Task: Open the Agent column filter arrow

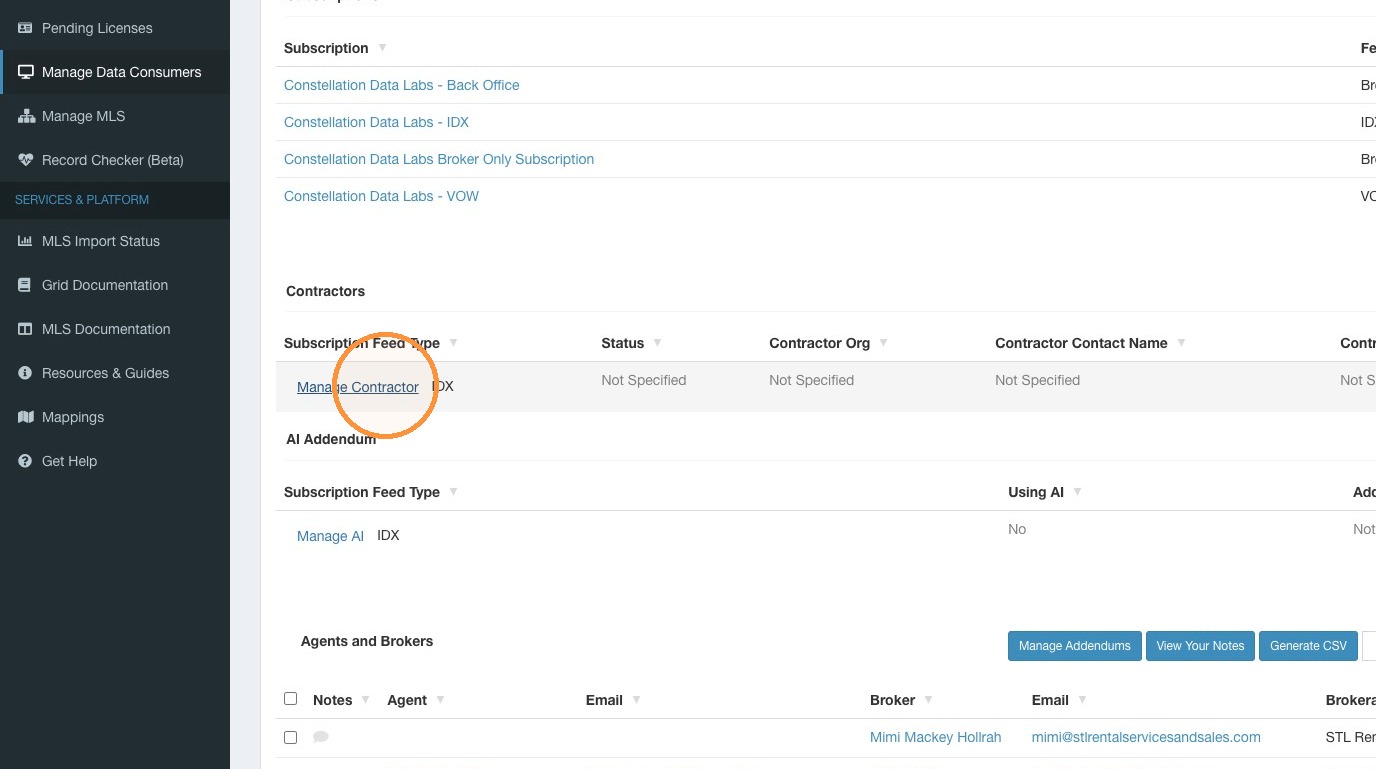Action: click(x=440, y=700)
